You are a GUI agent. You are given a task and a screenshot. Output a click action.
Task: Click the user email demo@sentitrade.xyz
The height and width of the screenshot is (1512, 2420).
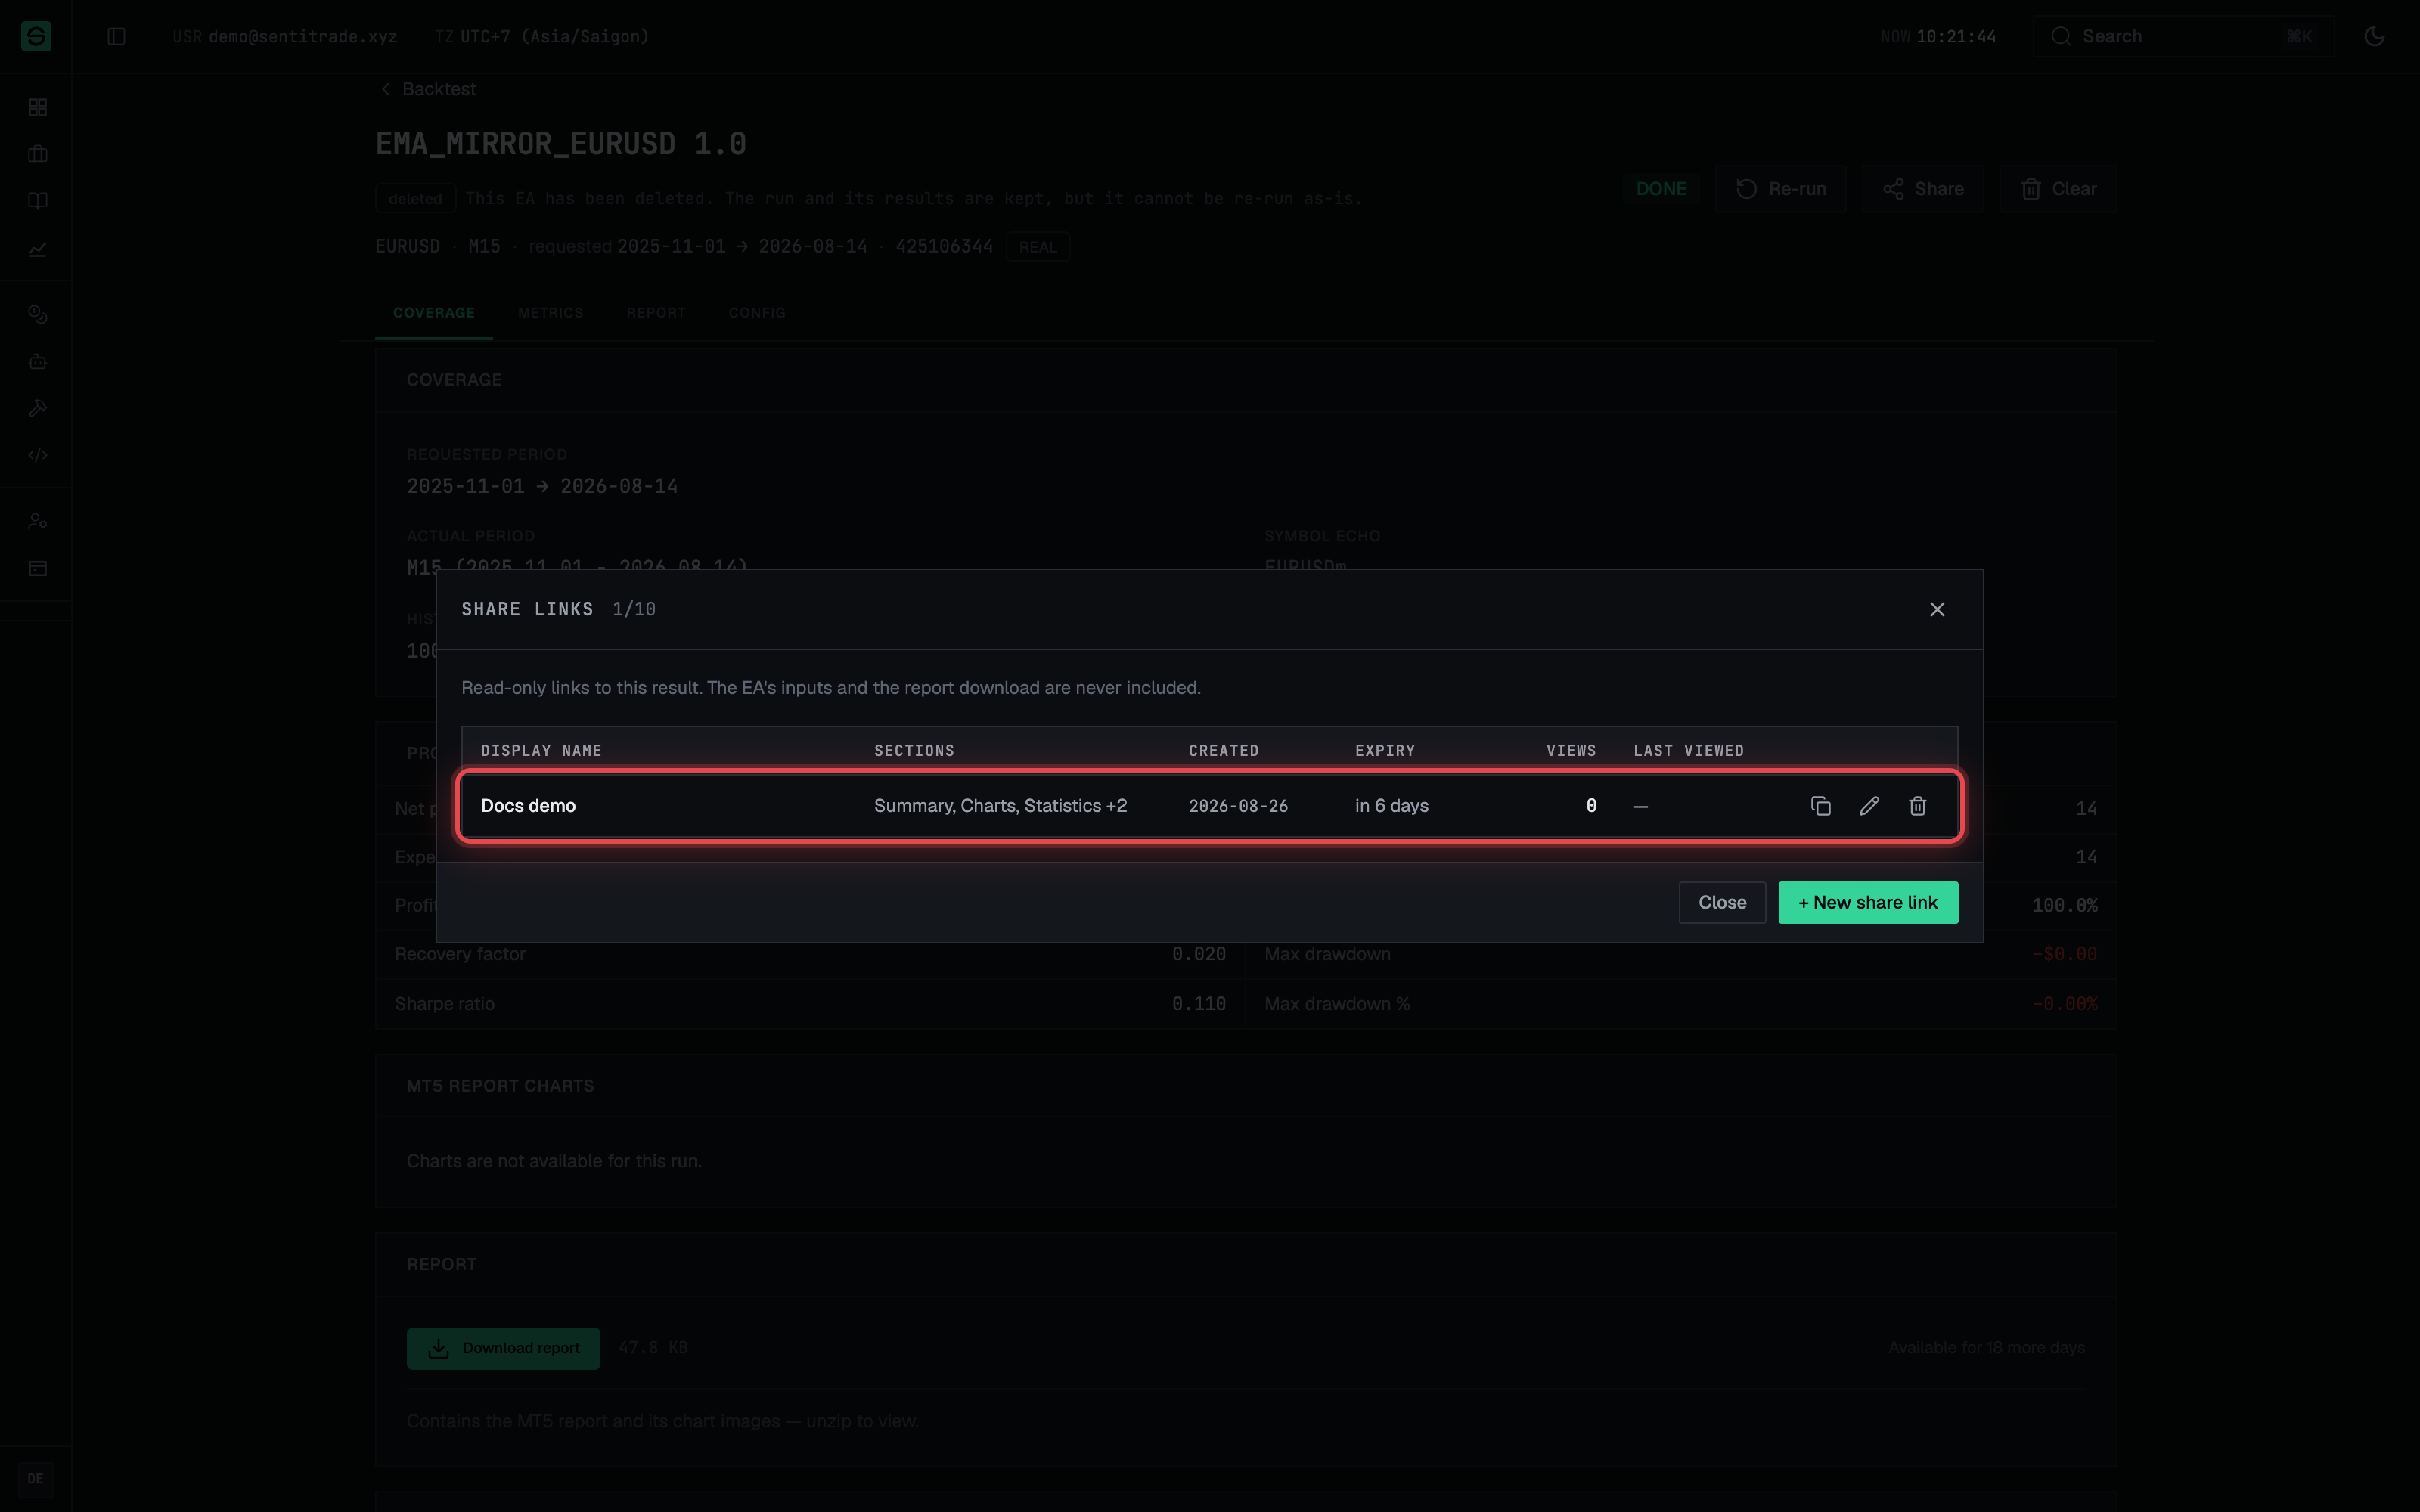pos(303,36)
